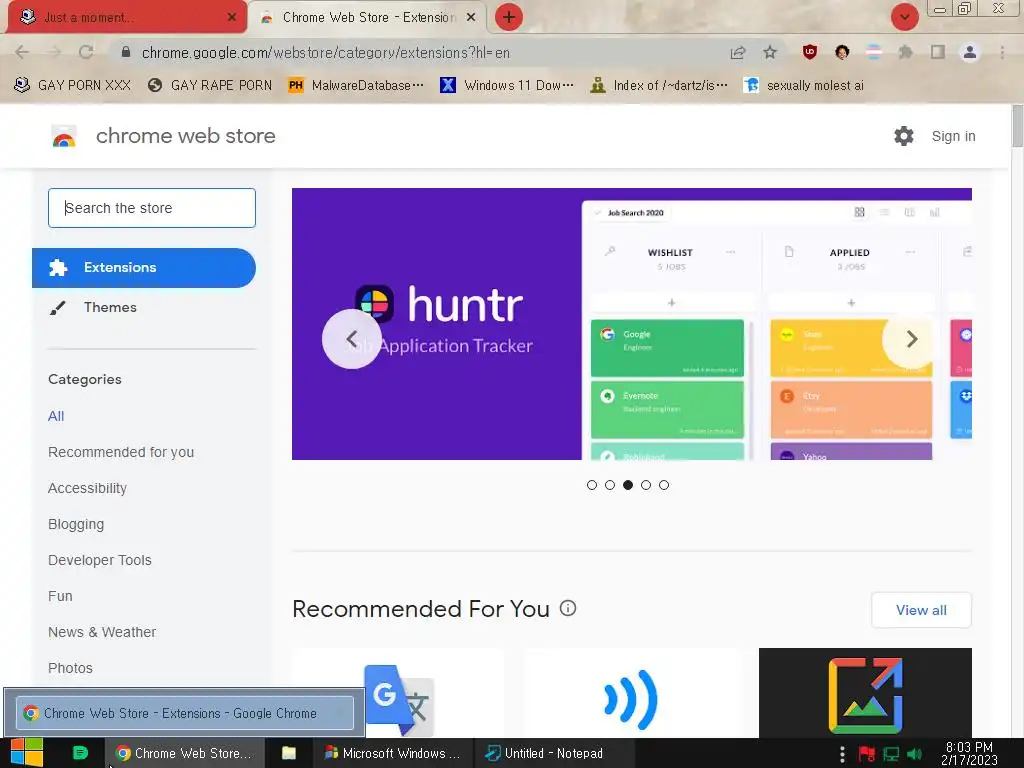Open the Chrome profile avatar icon

point(970,52)
